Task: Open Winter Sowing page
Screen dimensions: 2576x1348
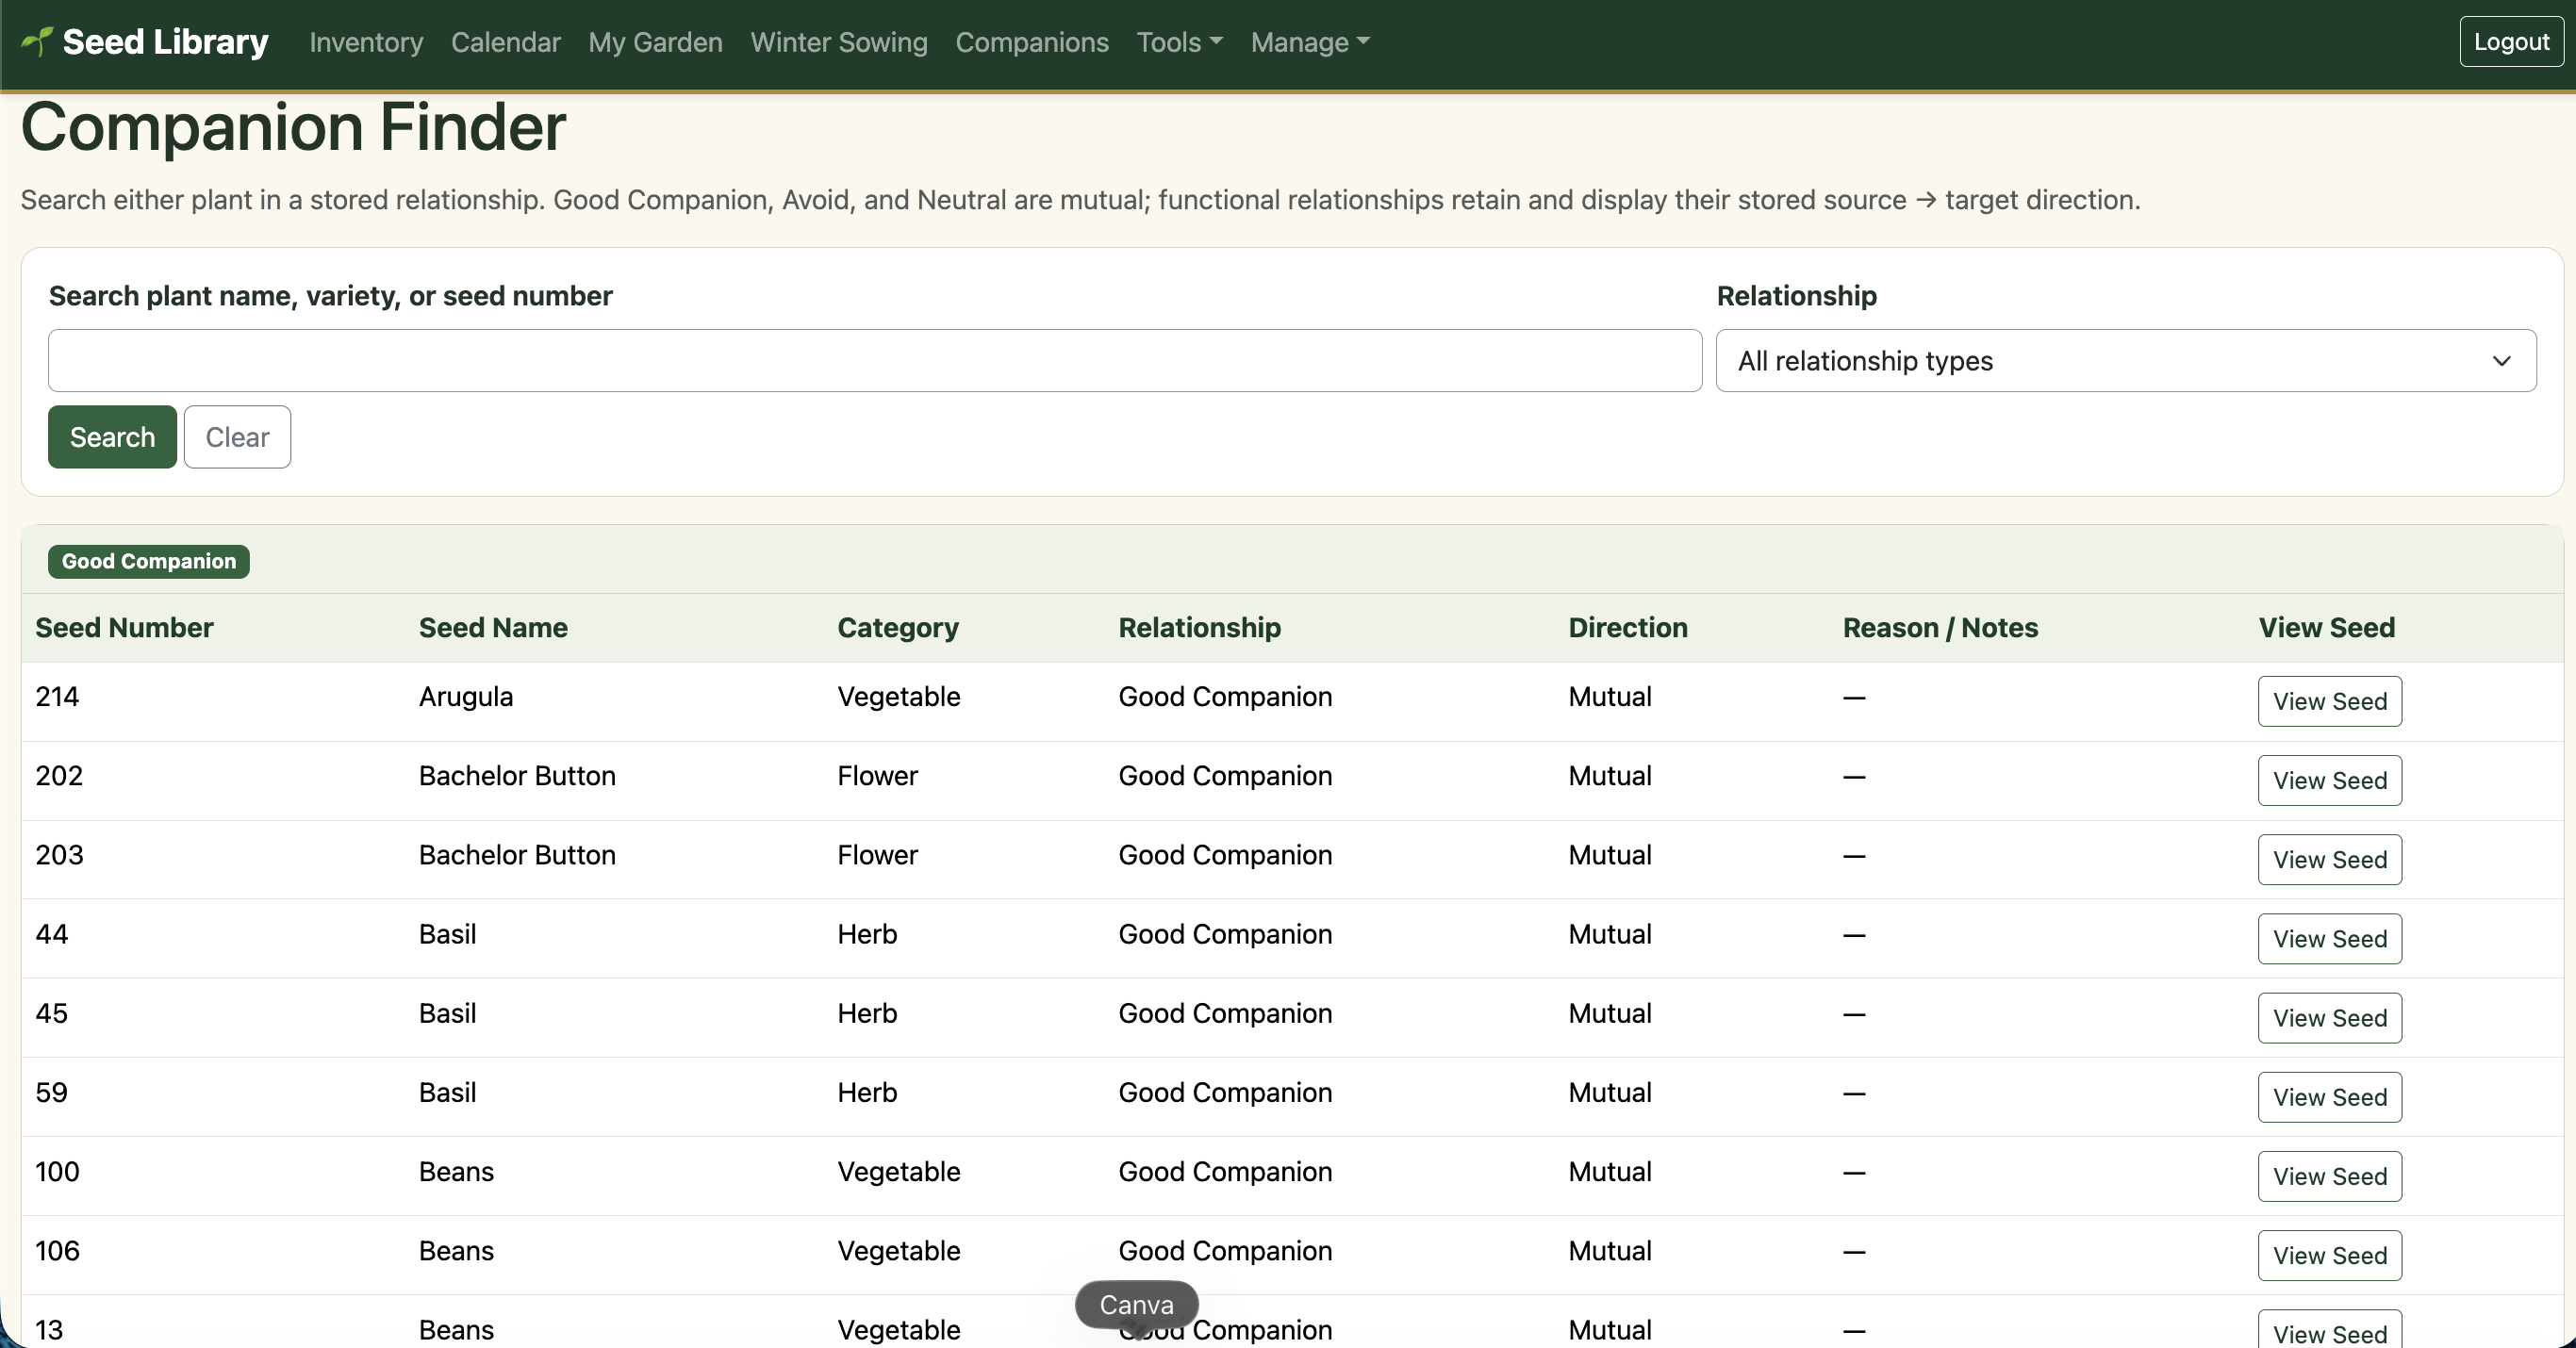Action: click(x=839, y=42)
